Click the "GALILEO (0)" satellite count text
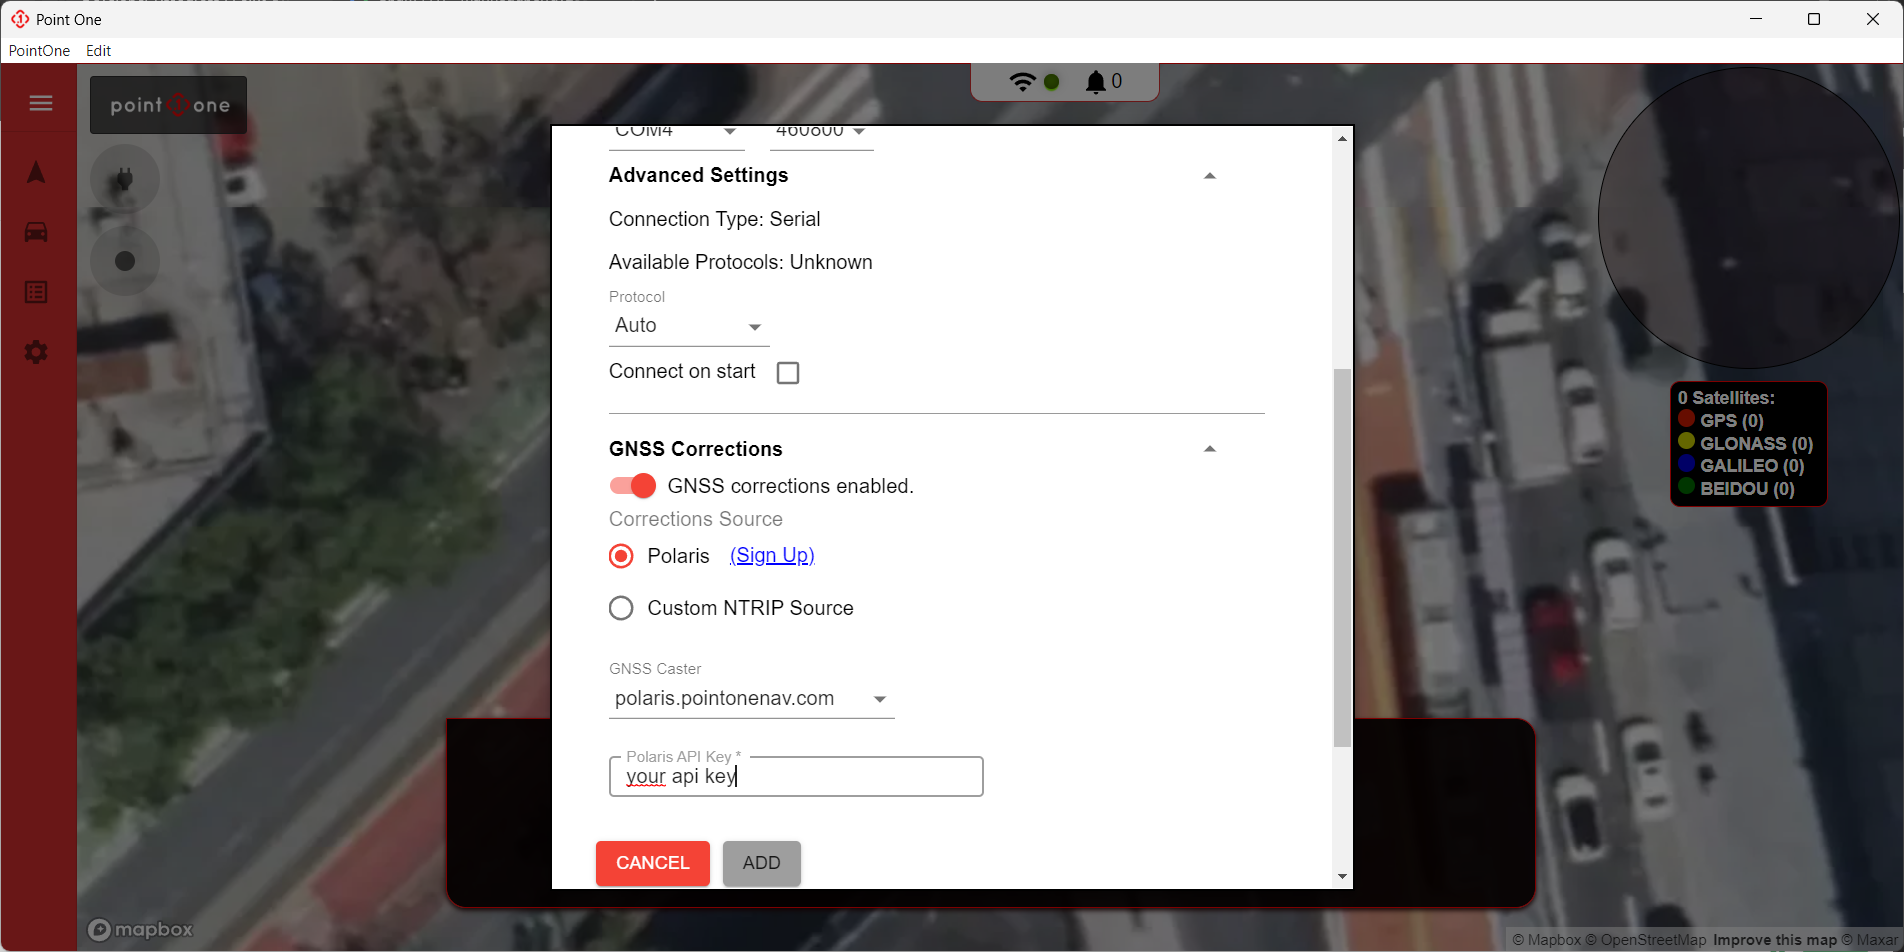 point(1752,466)
